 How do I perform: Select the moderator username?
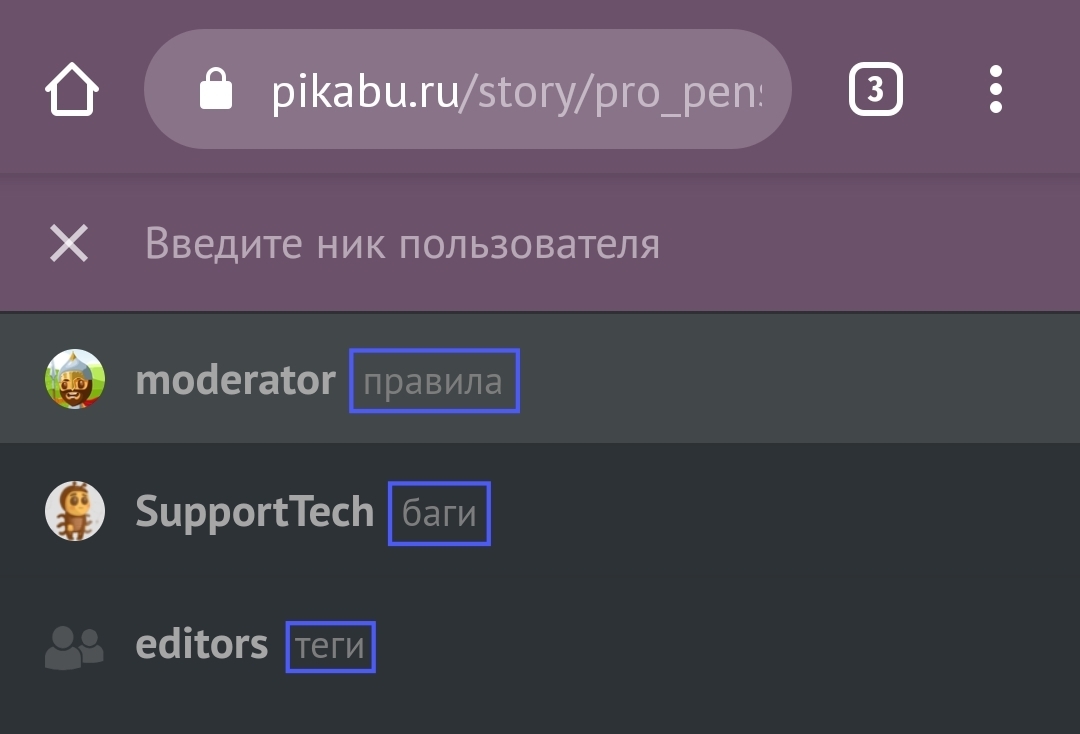[235, 380]
